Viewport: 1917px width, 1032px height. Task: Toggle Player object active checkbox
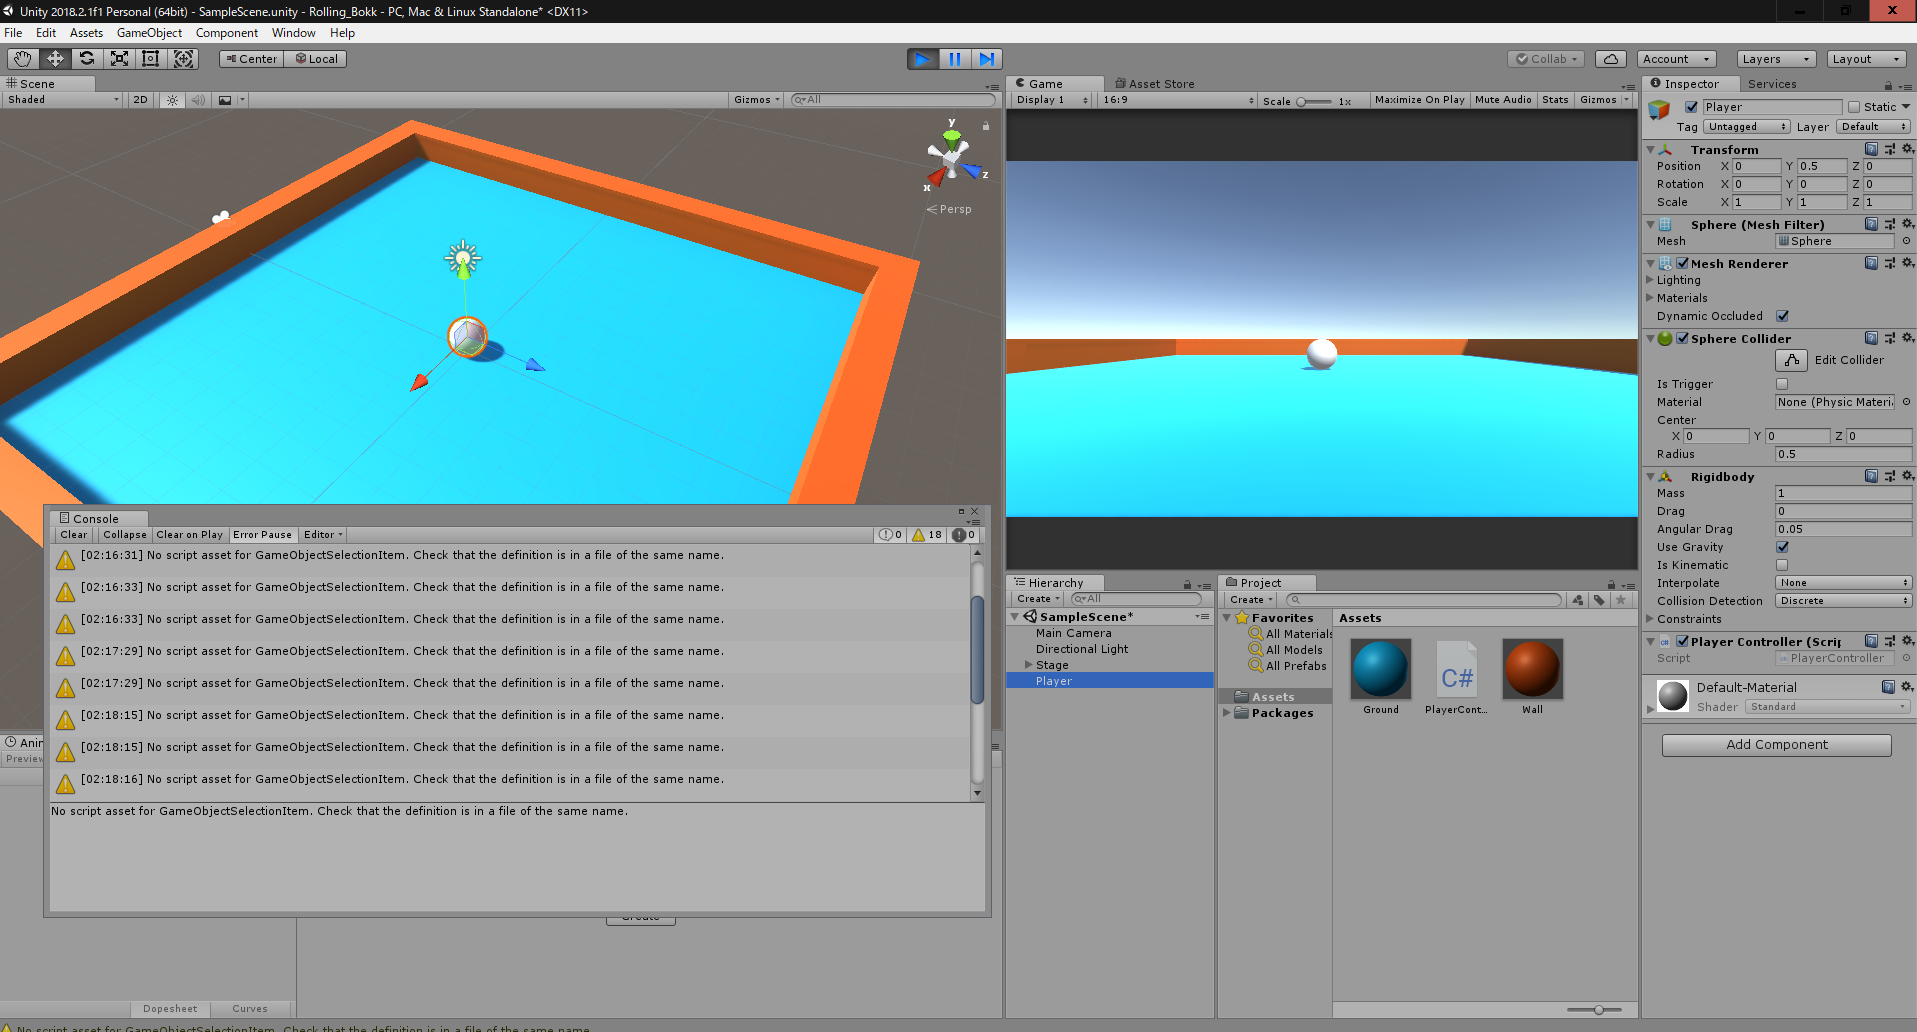[x=1692, y=107]
